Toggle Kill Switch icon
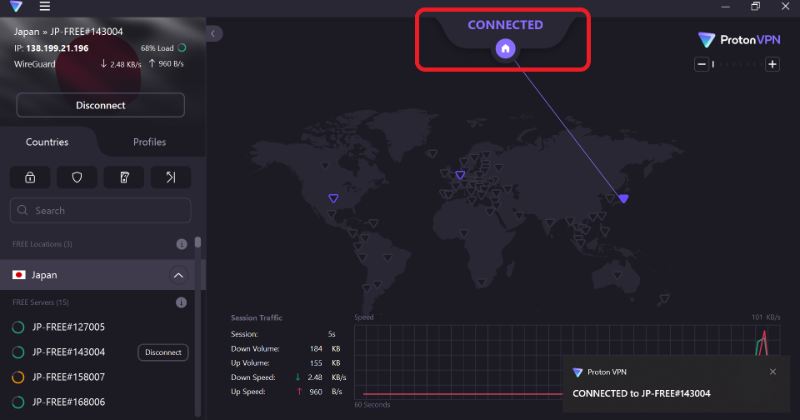The height and width of the screenshot is (420, 800). (x=124, y=177)
